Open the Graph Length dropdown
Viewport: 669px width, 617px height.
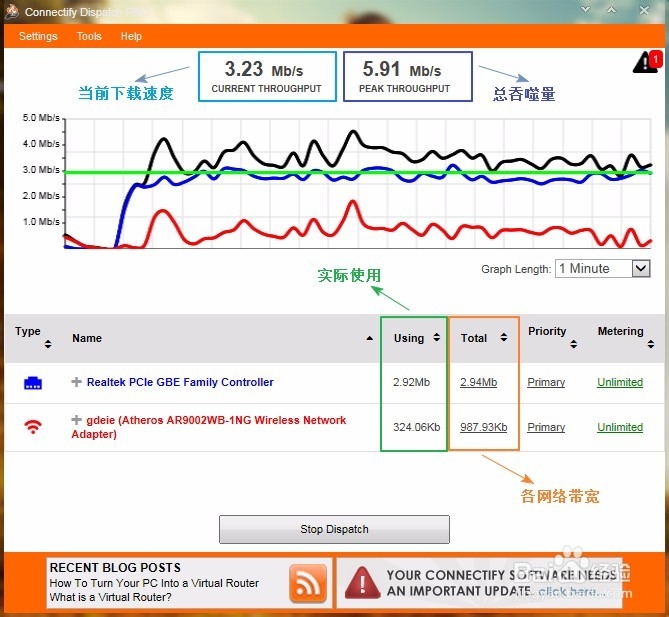(602, 269)
